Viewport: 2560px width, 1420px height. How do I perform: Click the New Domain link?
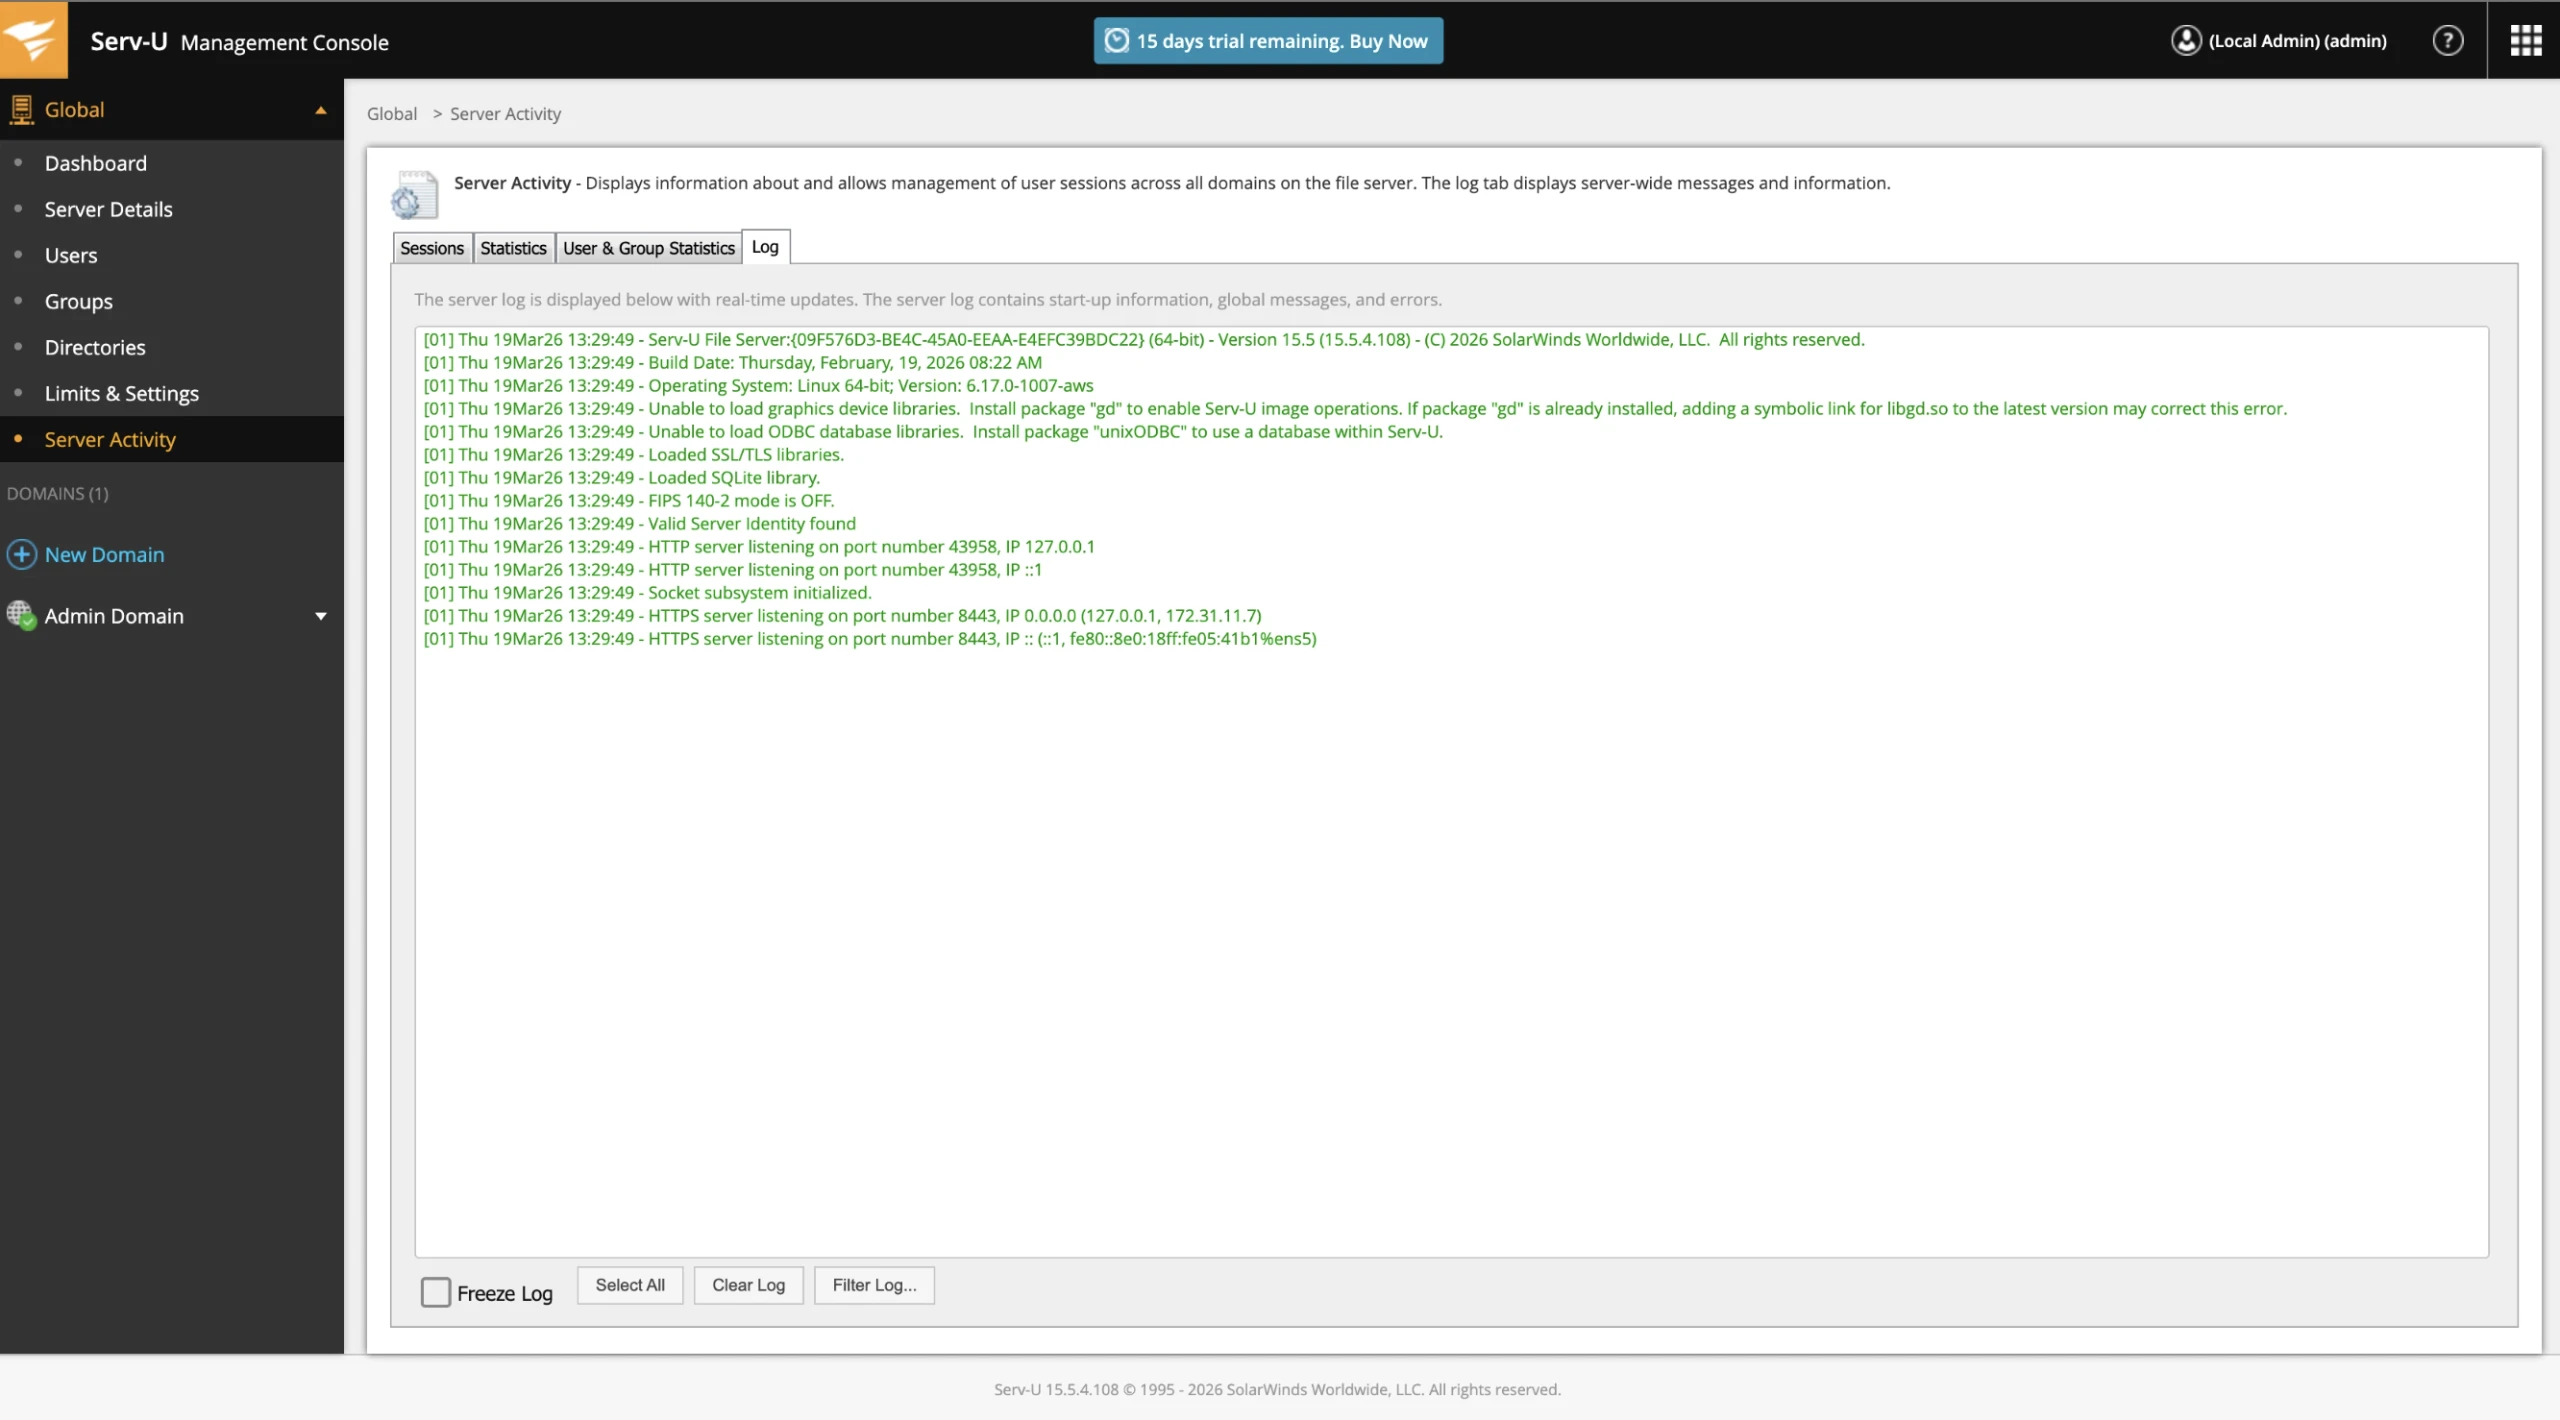pyautogui.click(x=104, y=554)
